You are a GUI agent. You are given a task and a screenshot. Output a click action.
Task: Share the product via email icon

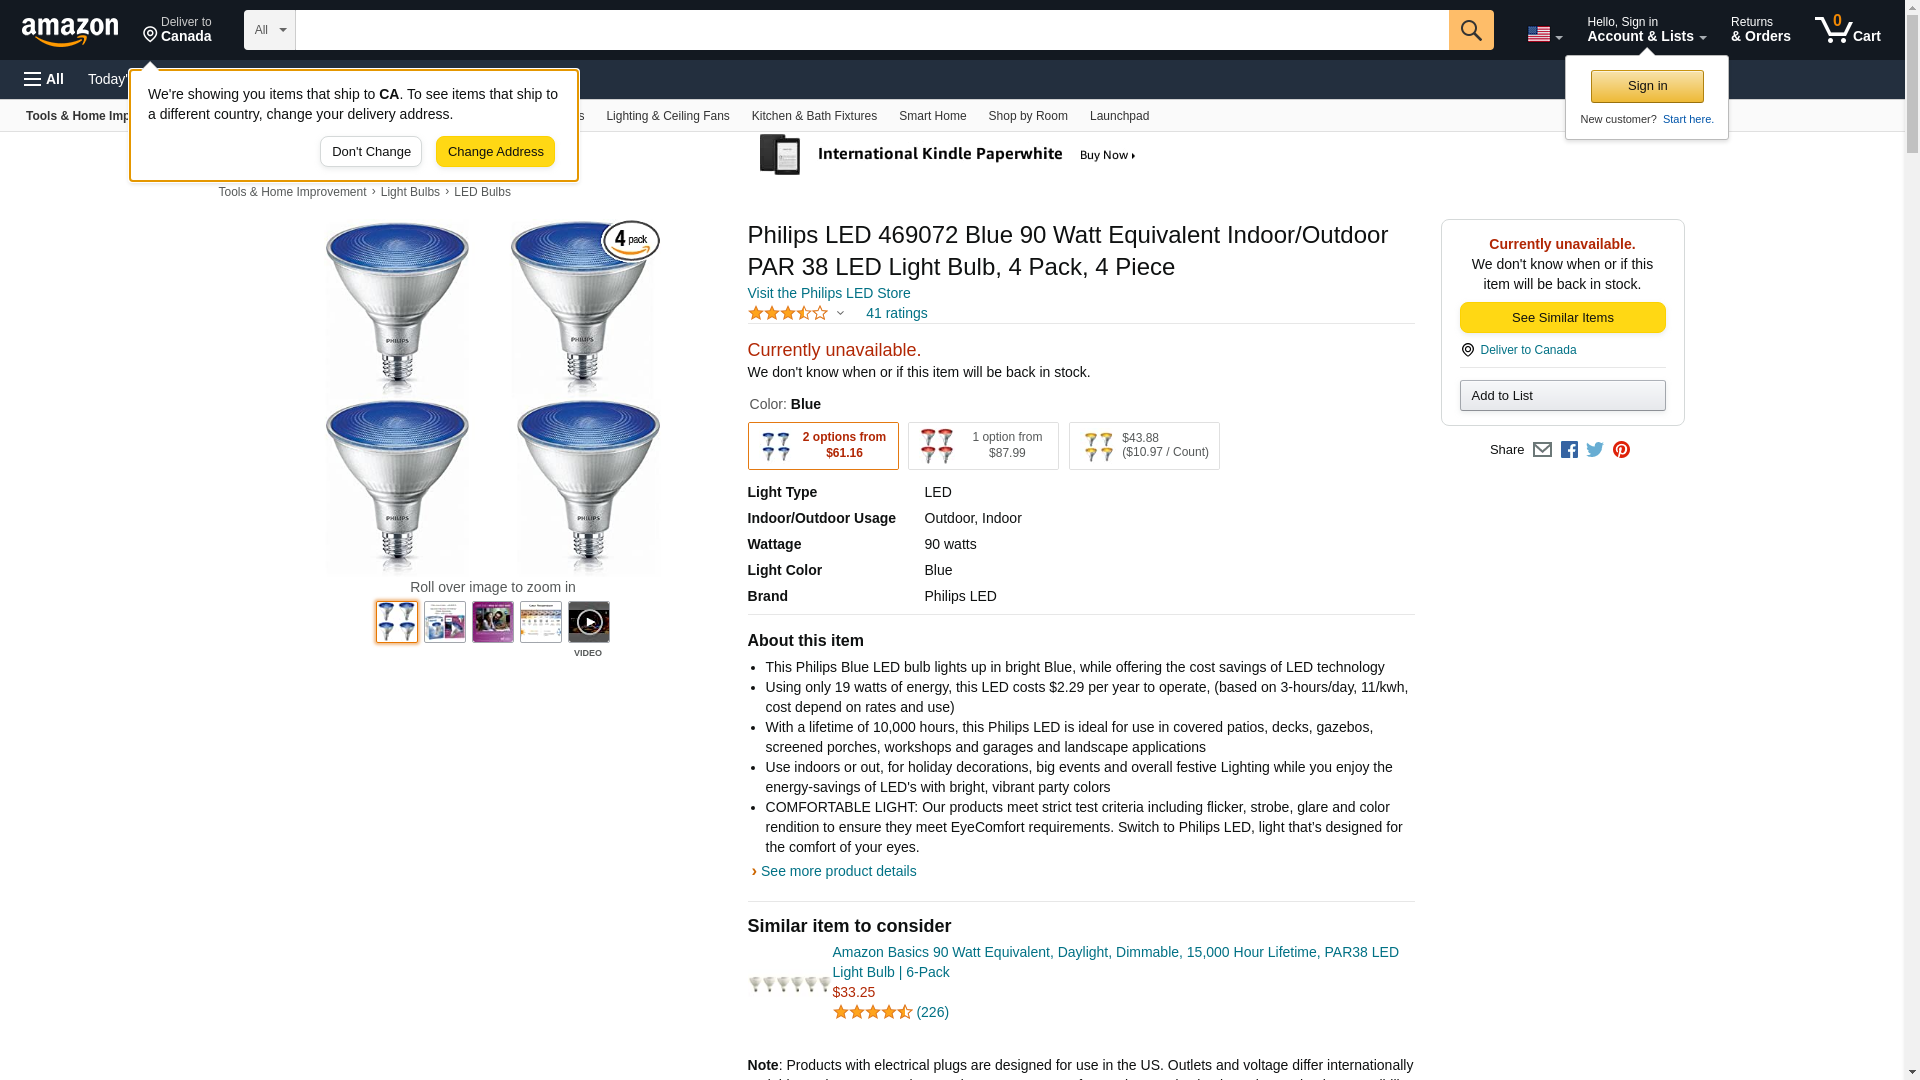point(1542,450)
